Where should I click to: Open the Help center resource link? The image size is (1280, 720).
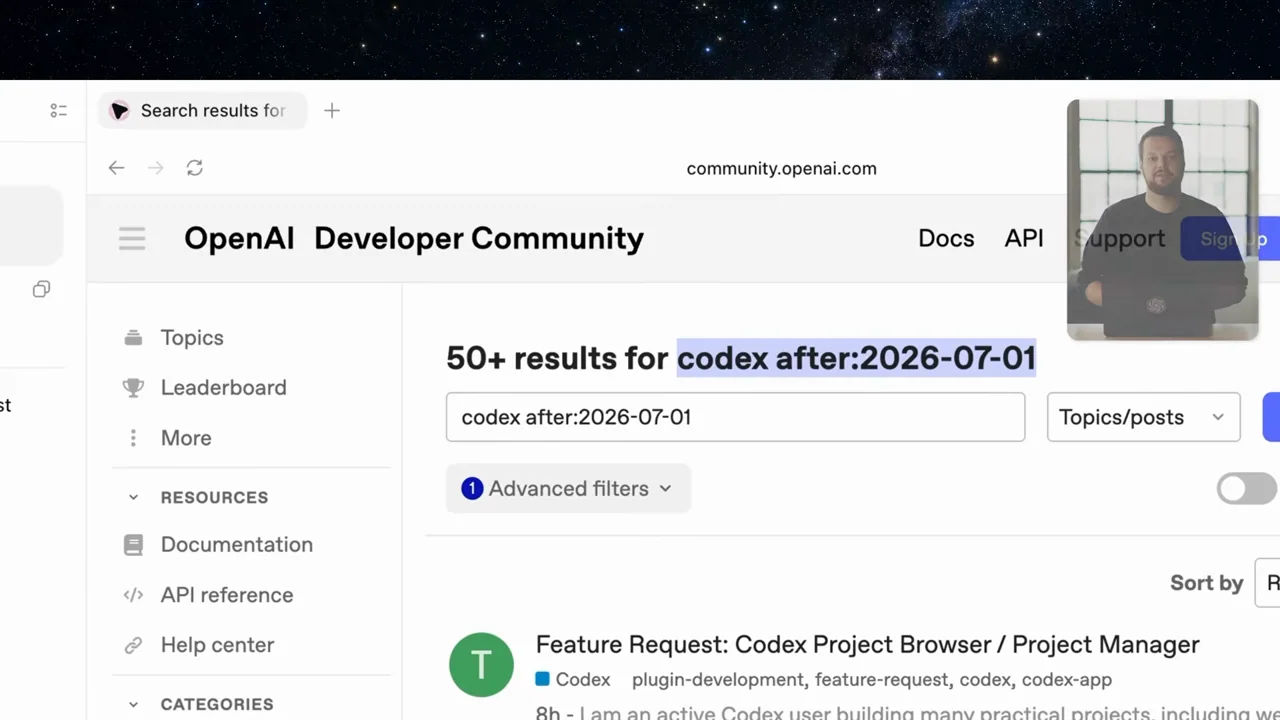coord(218,645)
